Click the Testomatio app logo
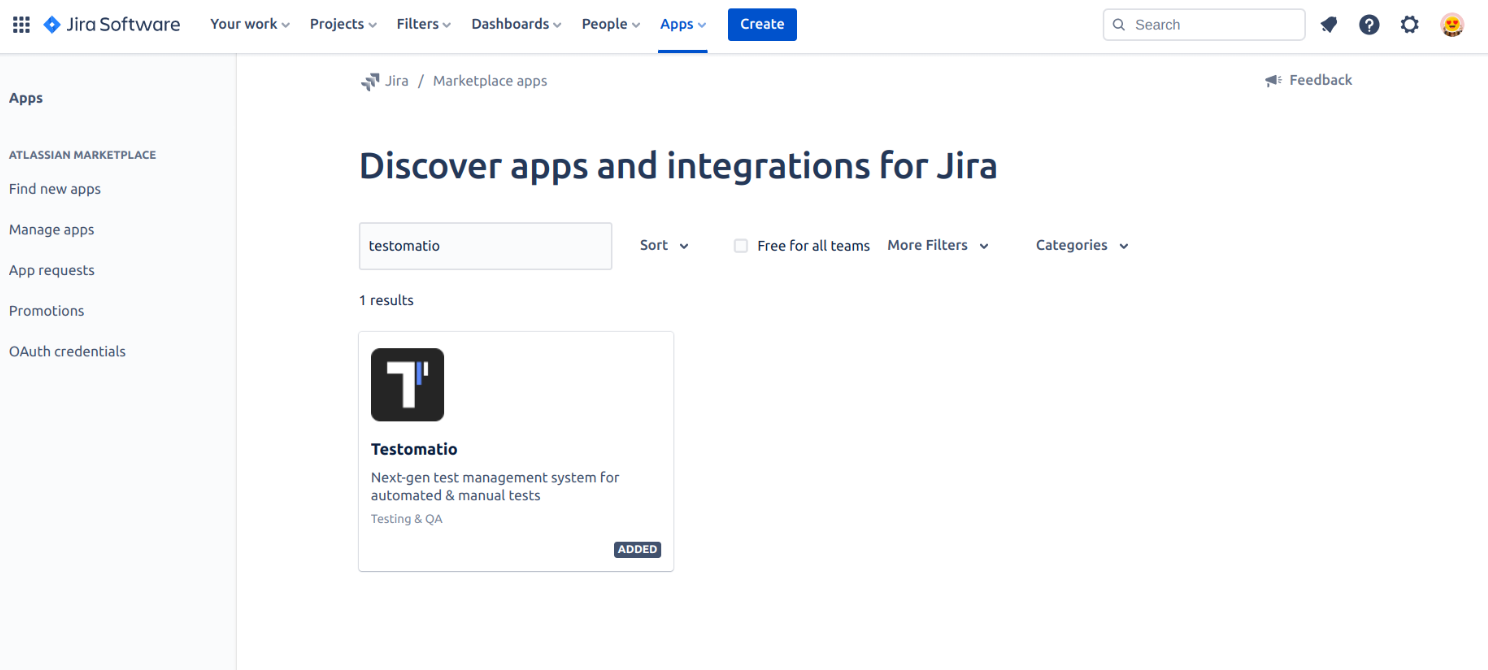The image size is (1488, 670). [407, 384]
